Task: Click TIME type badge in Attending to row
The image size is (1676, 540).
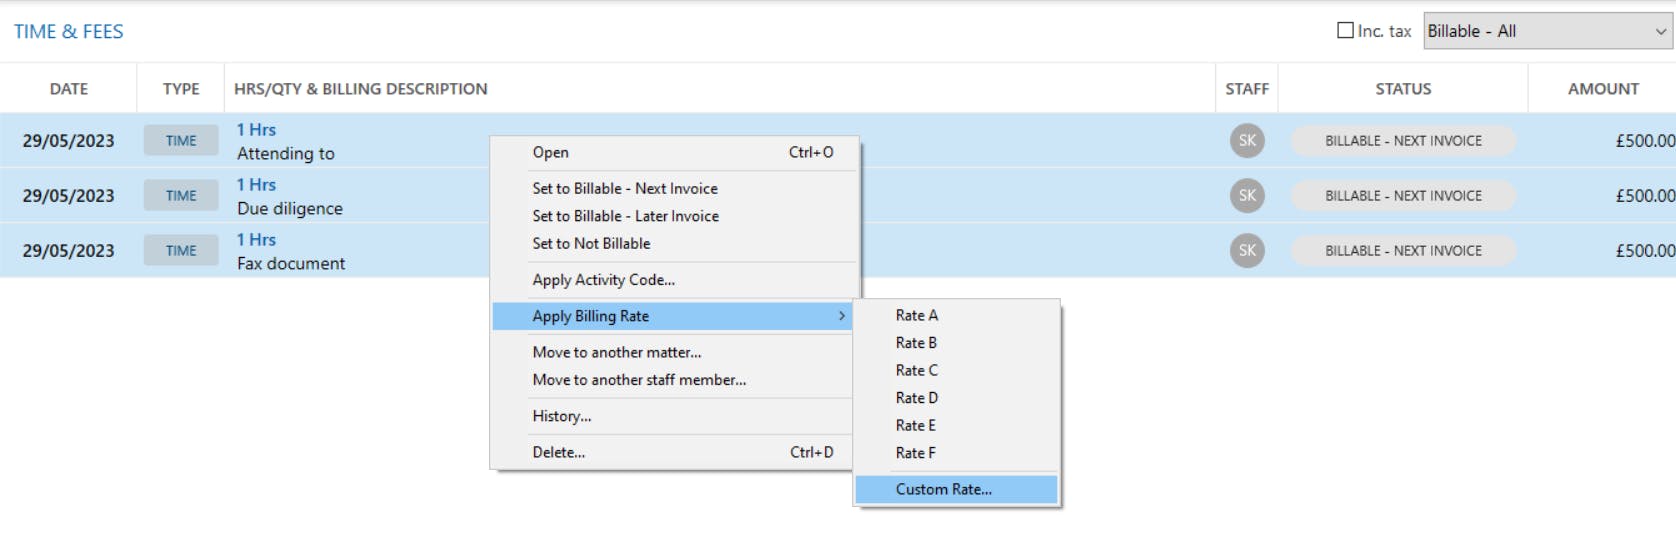Action: 181,141
